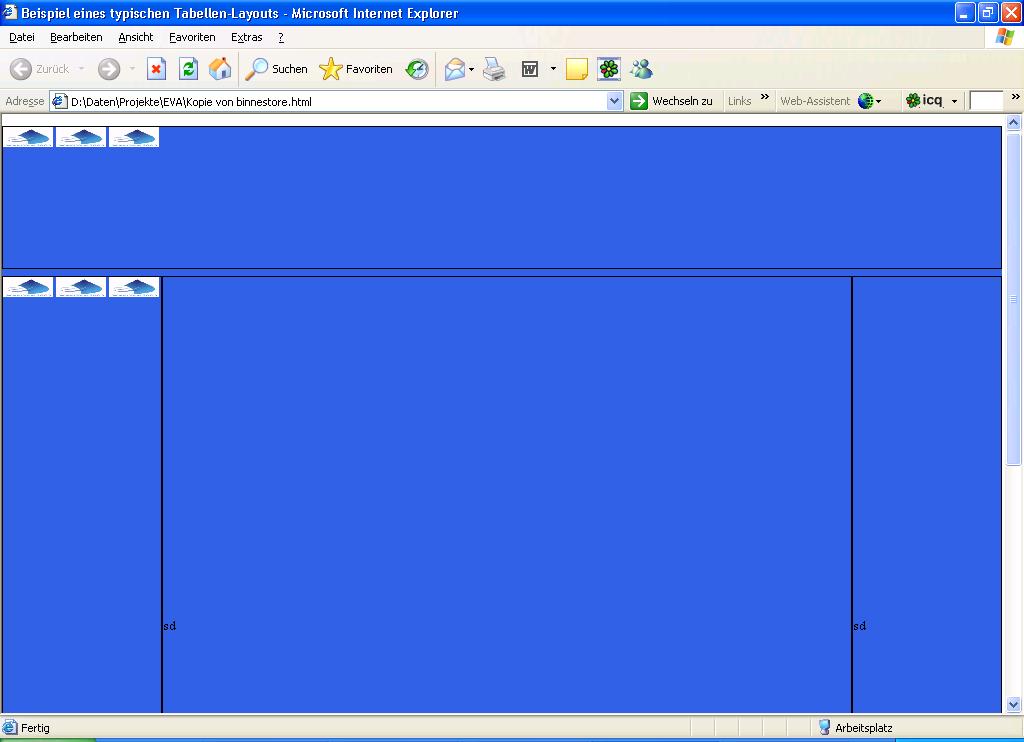Screen dimensions: 1024x742
Task: Click the Print icon in toolbar
Action: point(494,69)
